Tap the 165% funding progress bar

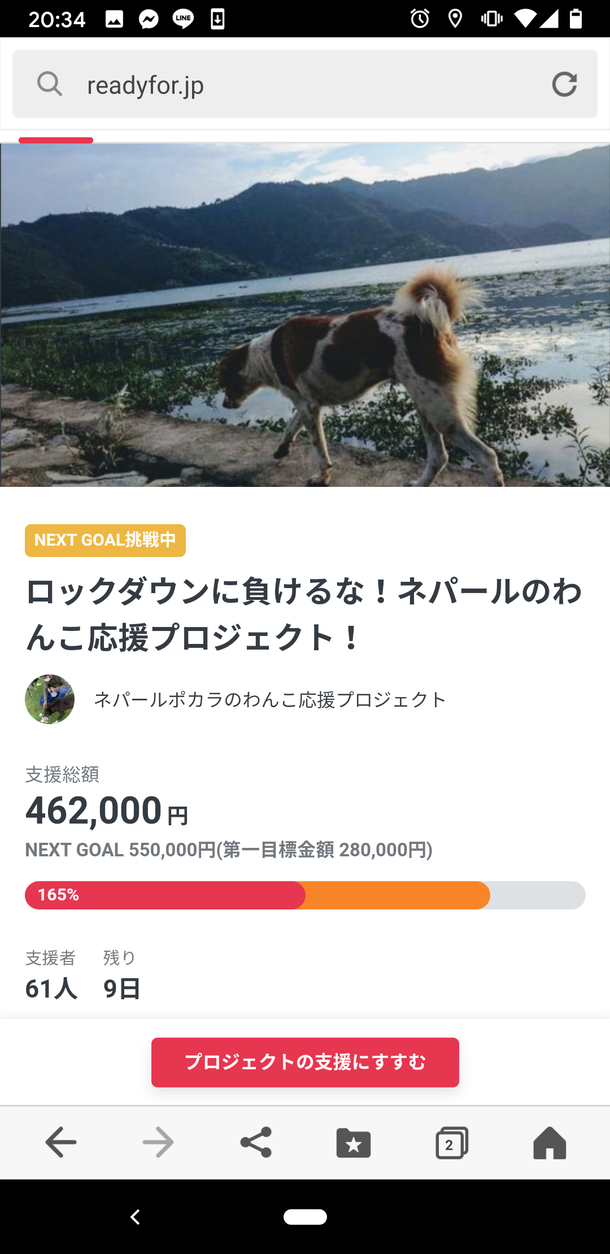point(305,895)
